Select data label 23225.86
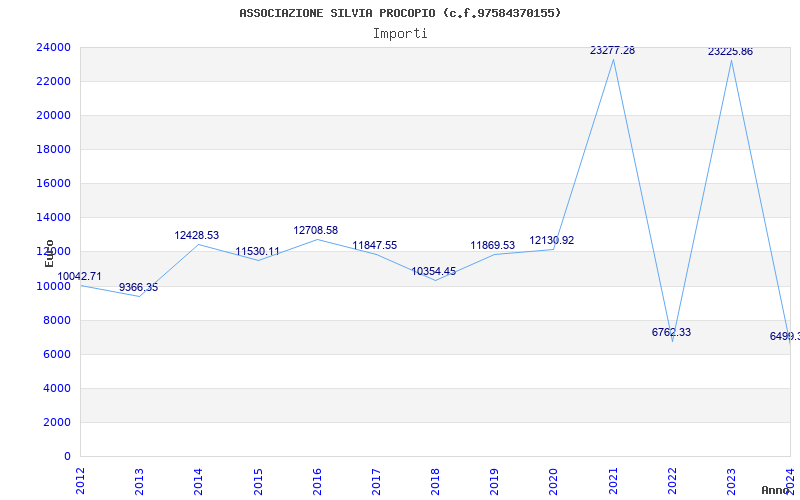This screenshot has height=500, width=800. [730, 52]
